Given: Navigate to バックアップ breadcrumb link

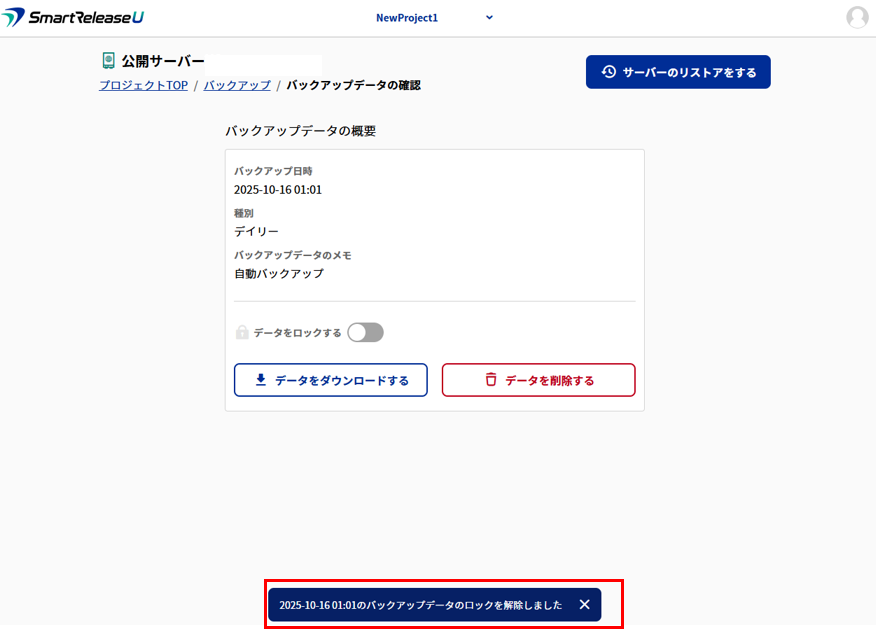Looking at the screenshot, I should (x=237, y=86).
